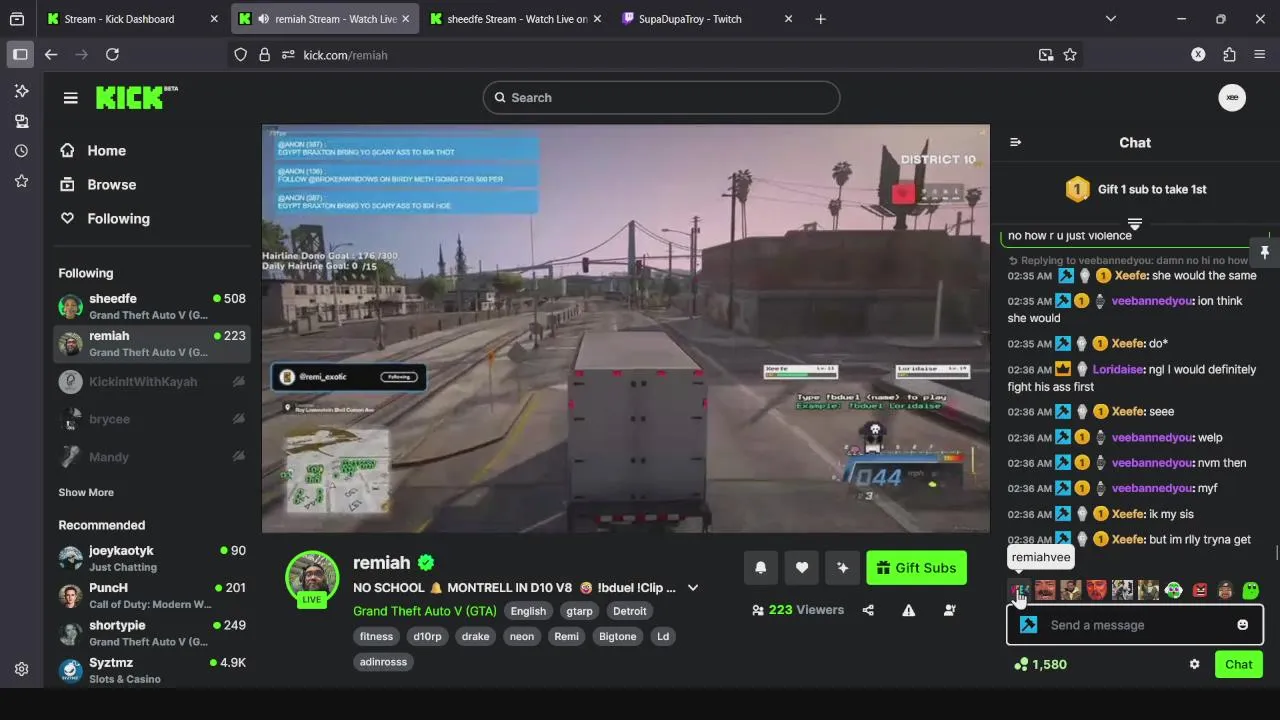The image size is (1280, 720).
Task: Open the extensions puzzle icon
Action: pyautogui.click(x=1229, y=55)
